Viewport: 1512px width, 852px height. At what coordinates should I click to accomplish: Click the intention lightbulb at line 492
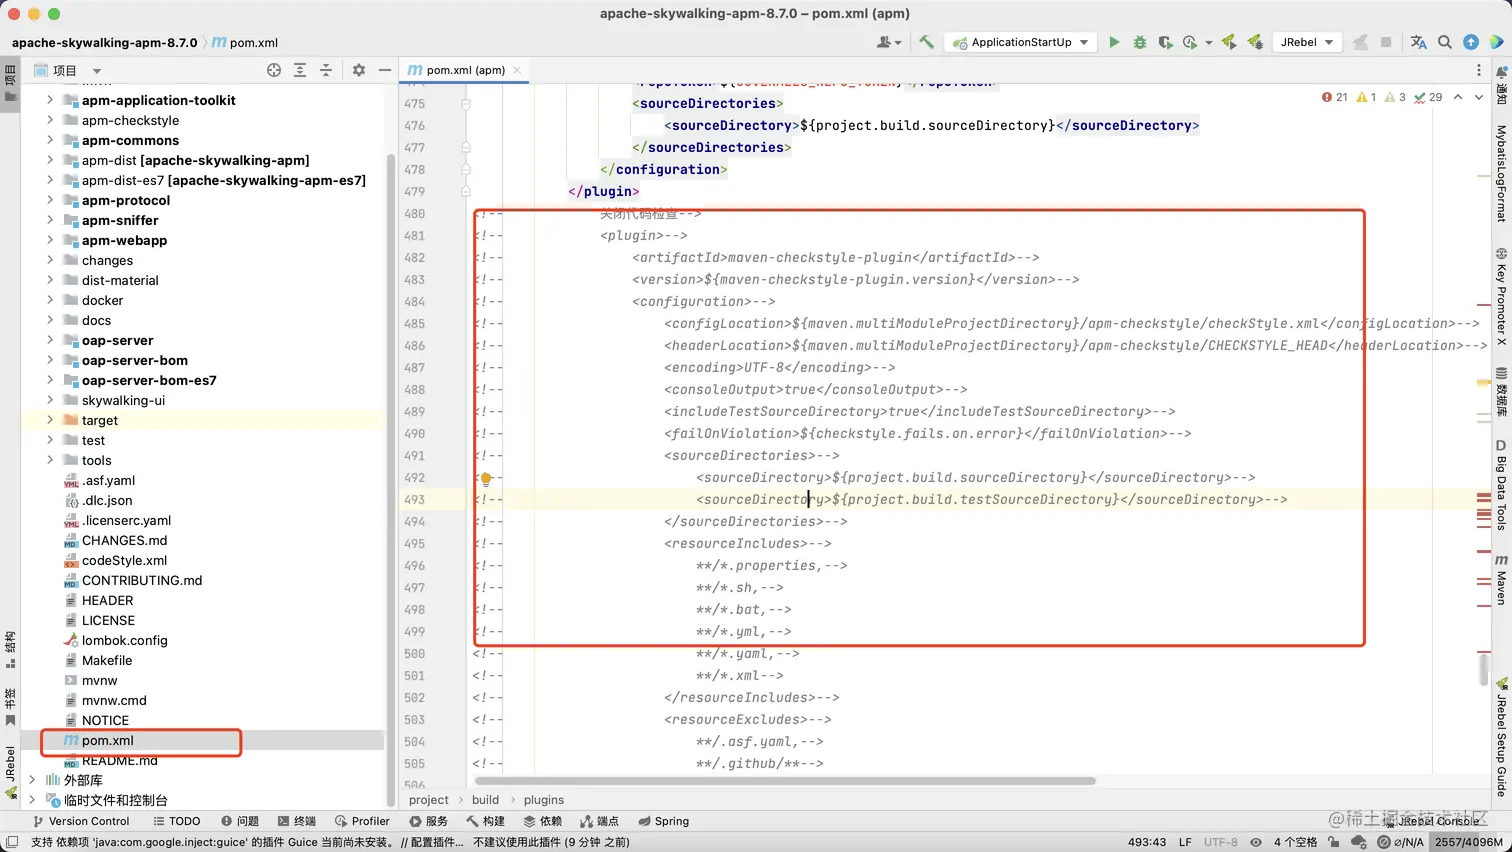coord(486,478)
